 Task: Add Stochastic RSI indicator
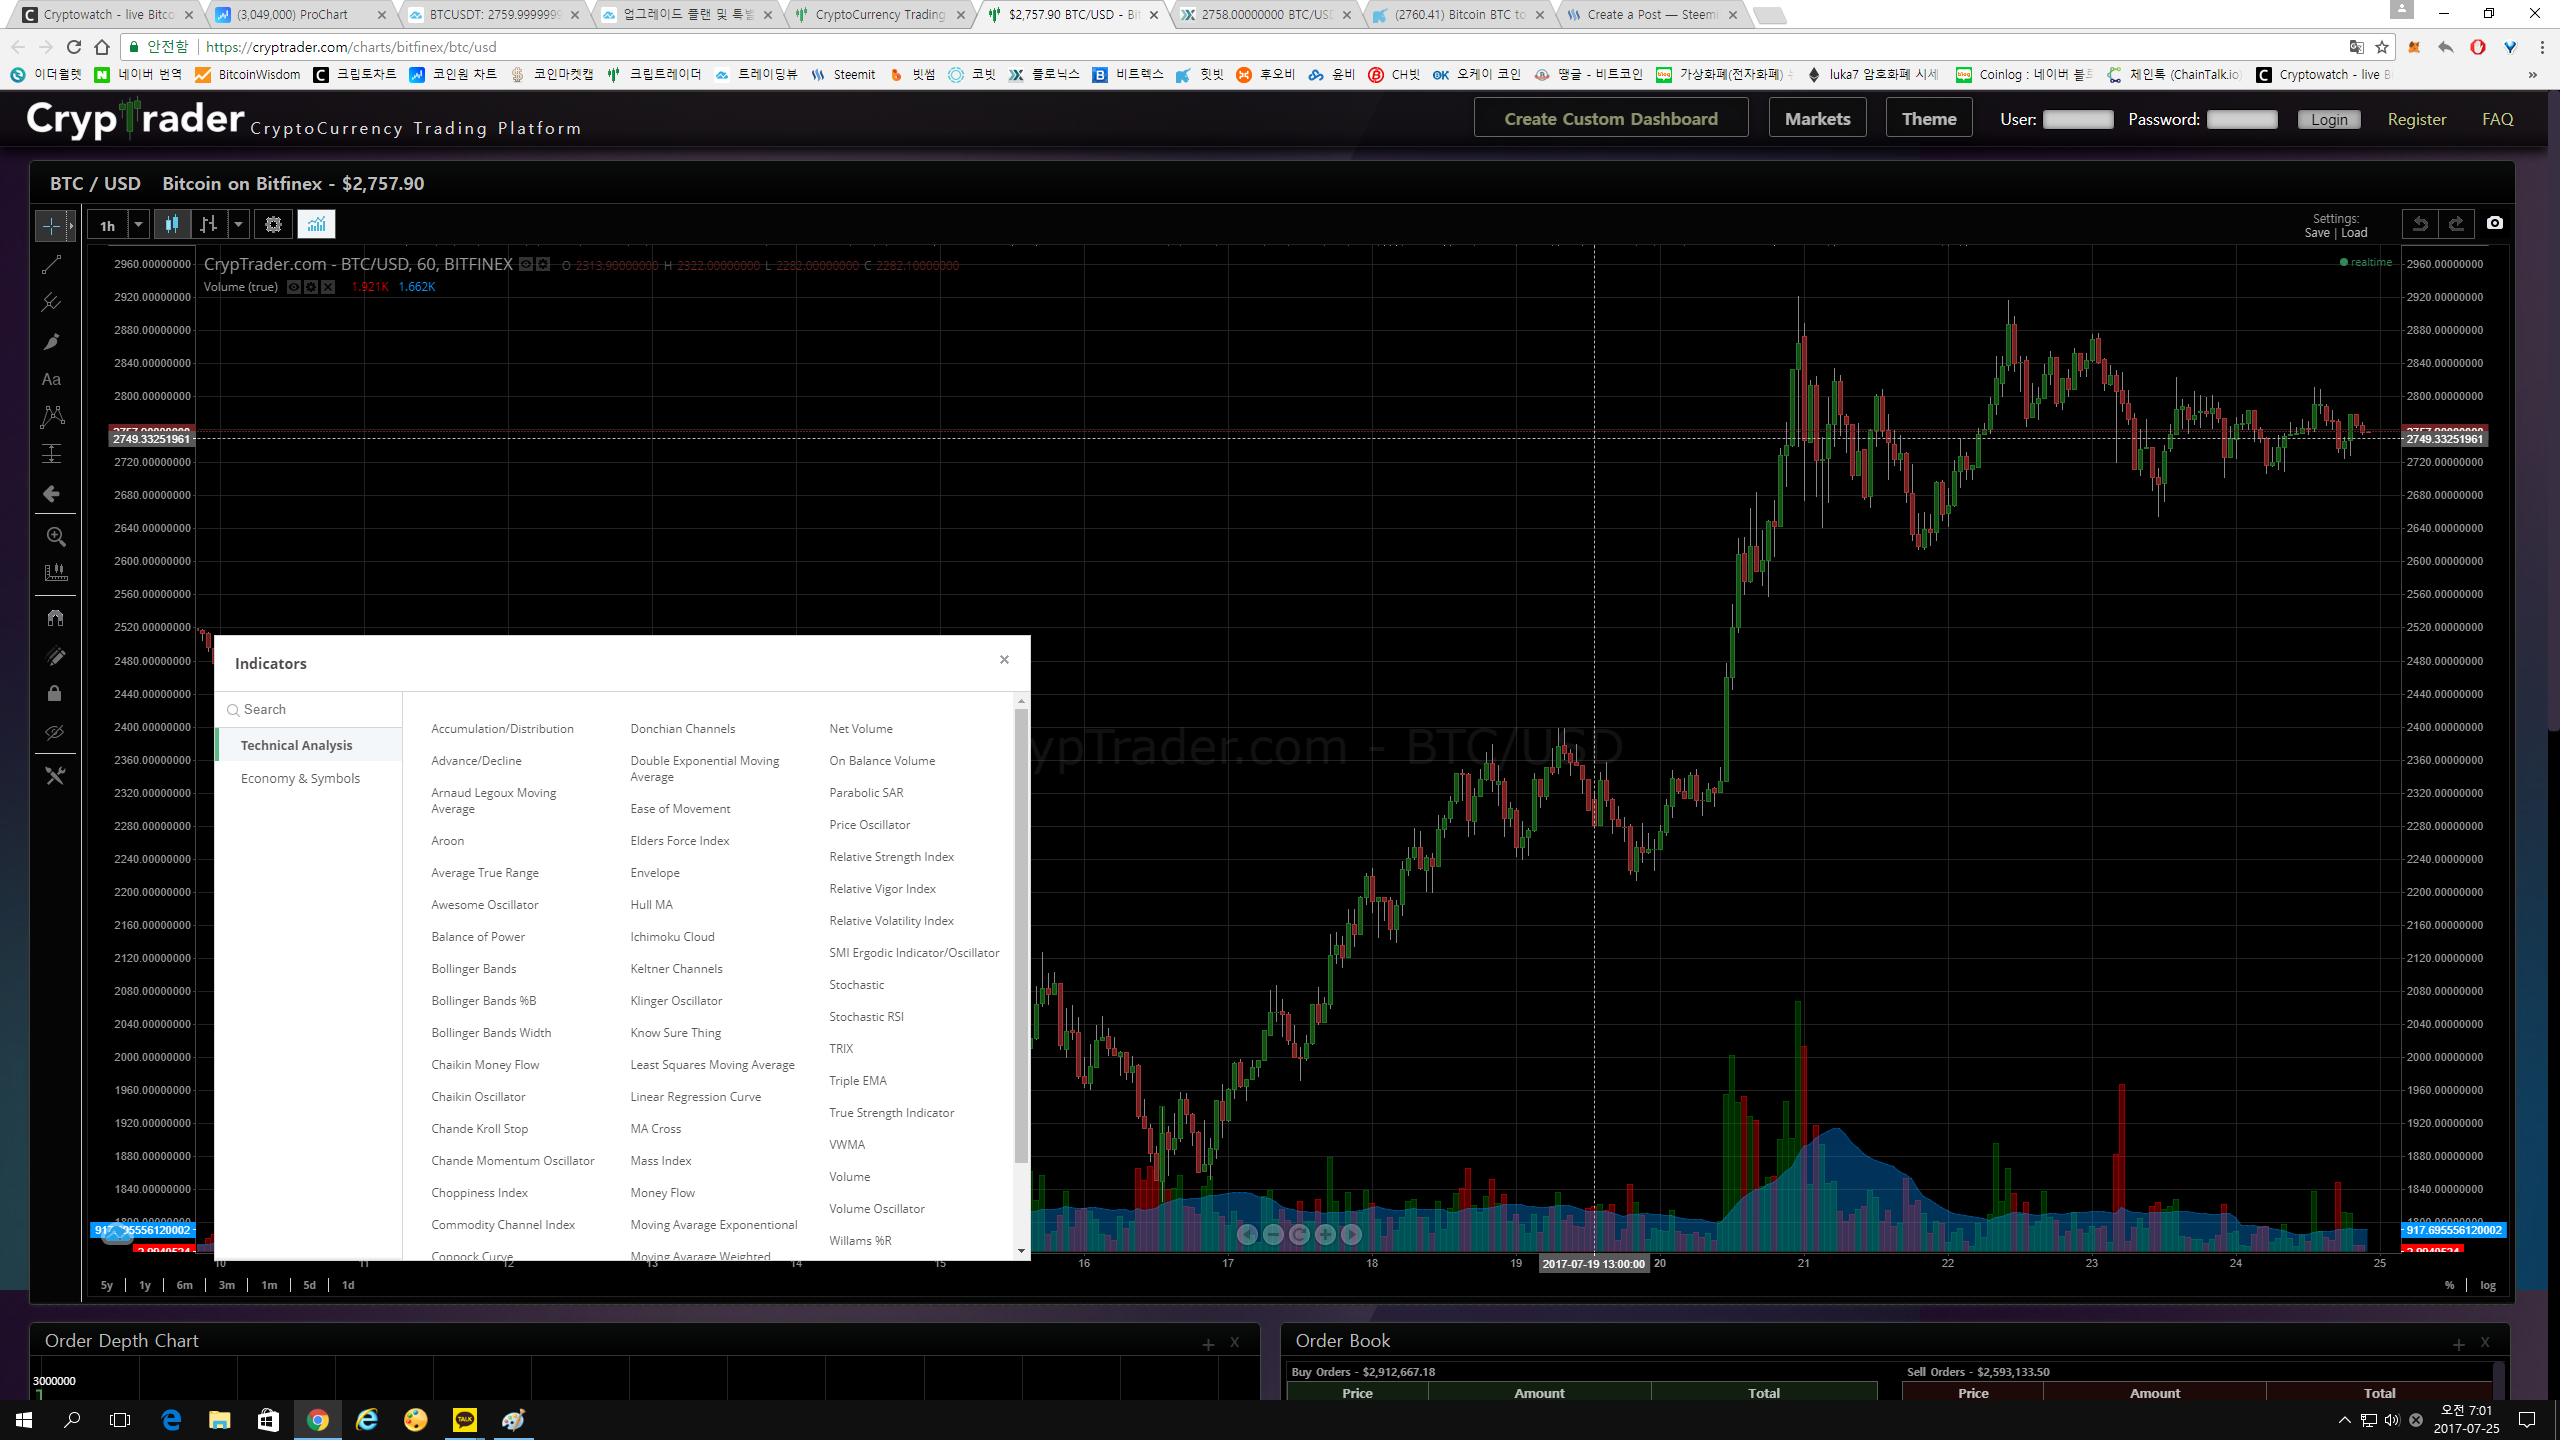point(866,1017)
